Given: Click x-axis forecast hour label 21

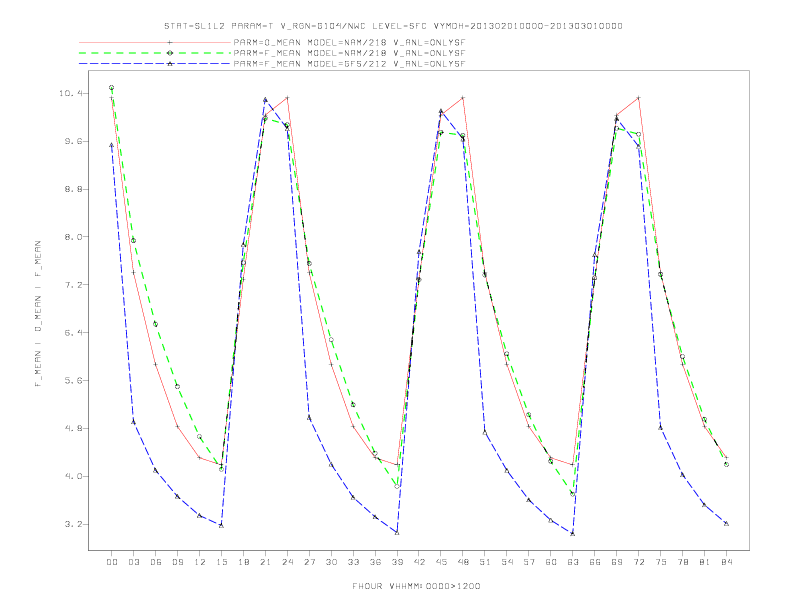Looking at the screenshot, I should (x=265, y=562).
